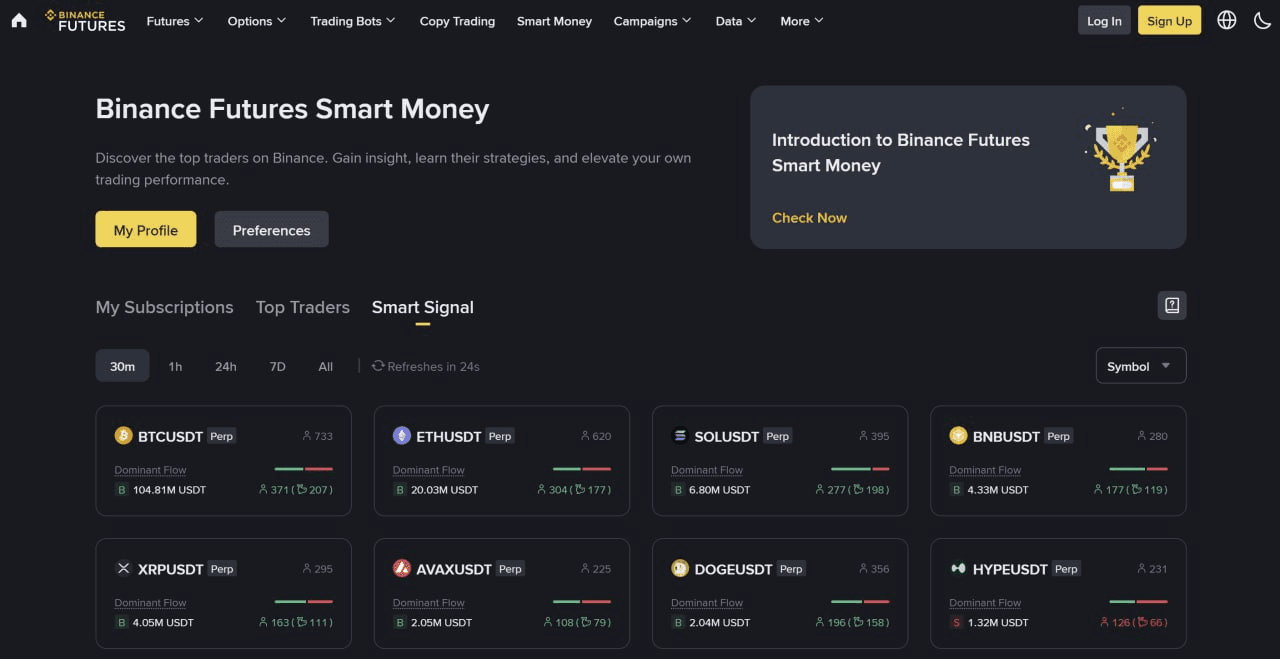The width and height of the screenshot is (1280, 659).
Task: Open the Symbol sorting dropdown
Action: (x=1140, y=365)
